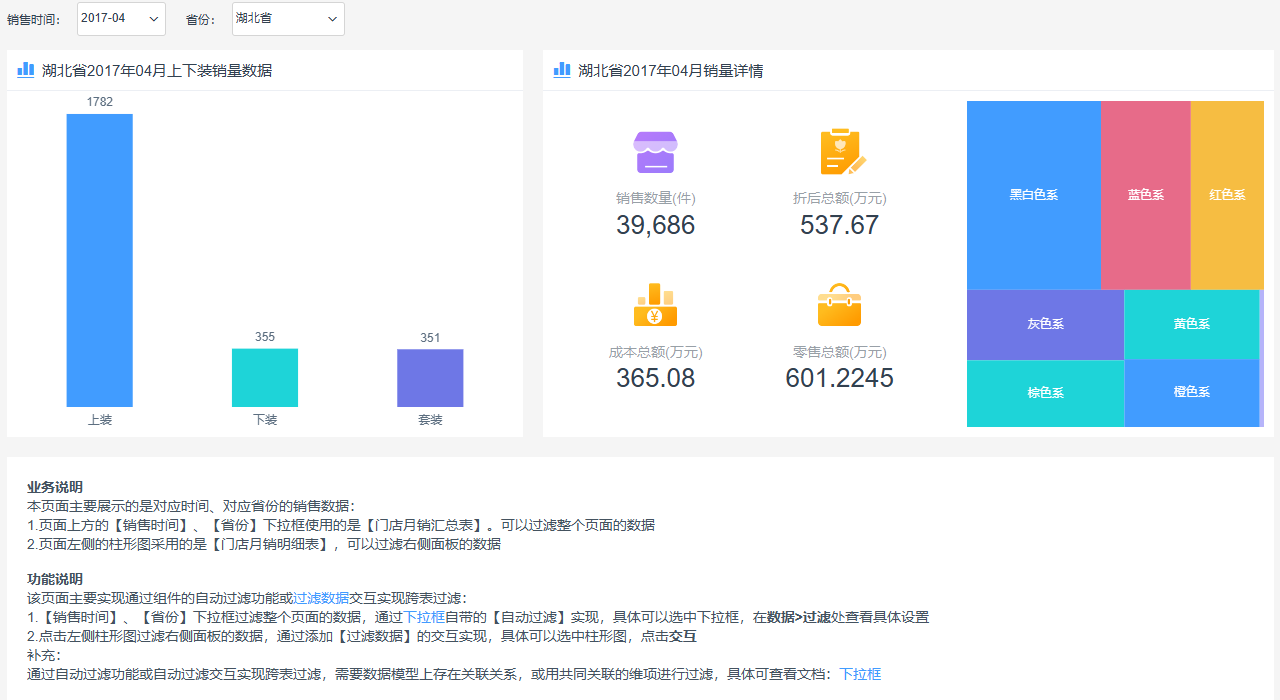The image size is (1280, 700).
Task: Click the 棕色系 treemap segment
Action: coord(1045,393)
